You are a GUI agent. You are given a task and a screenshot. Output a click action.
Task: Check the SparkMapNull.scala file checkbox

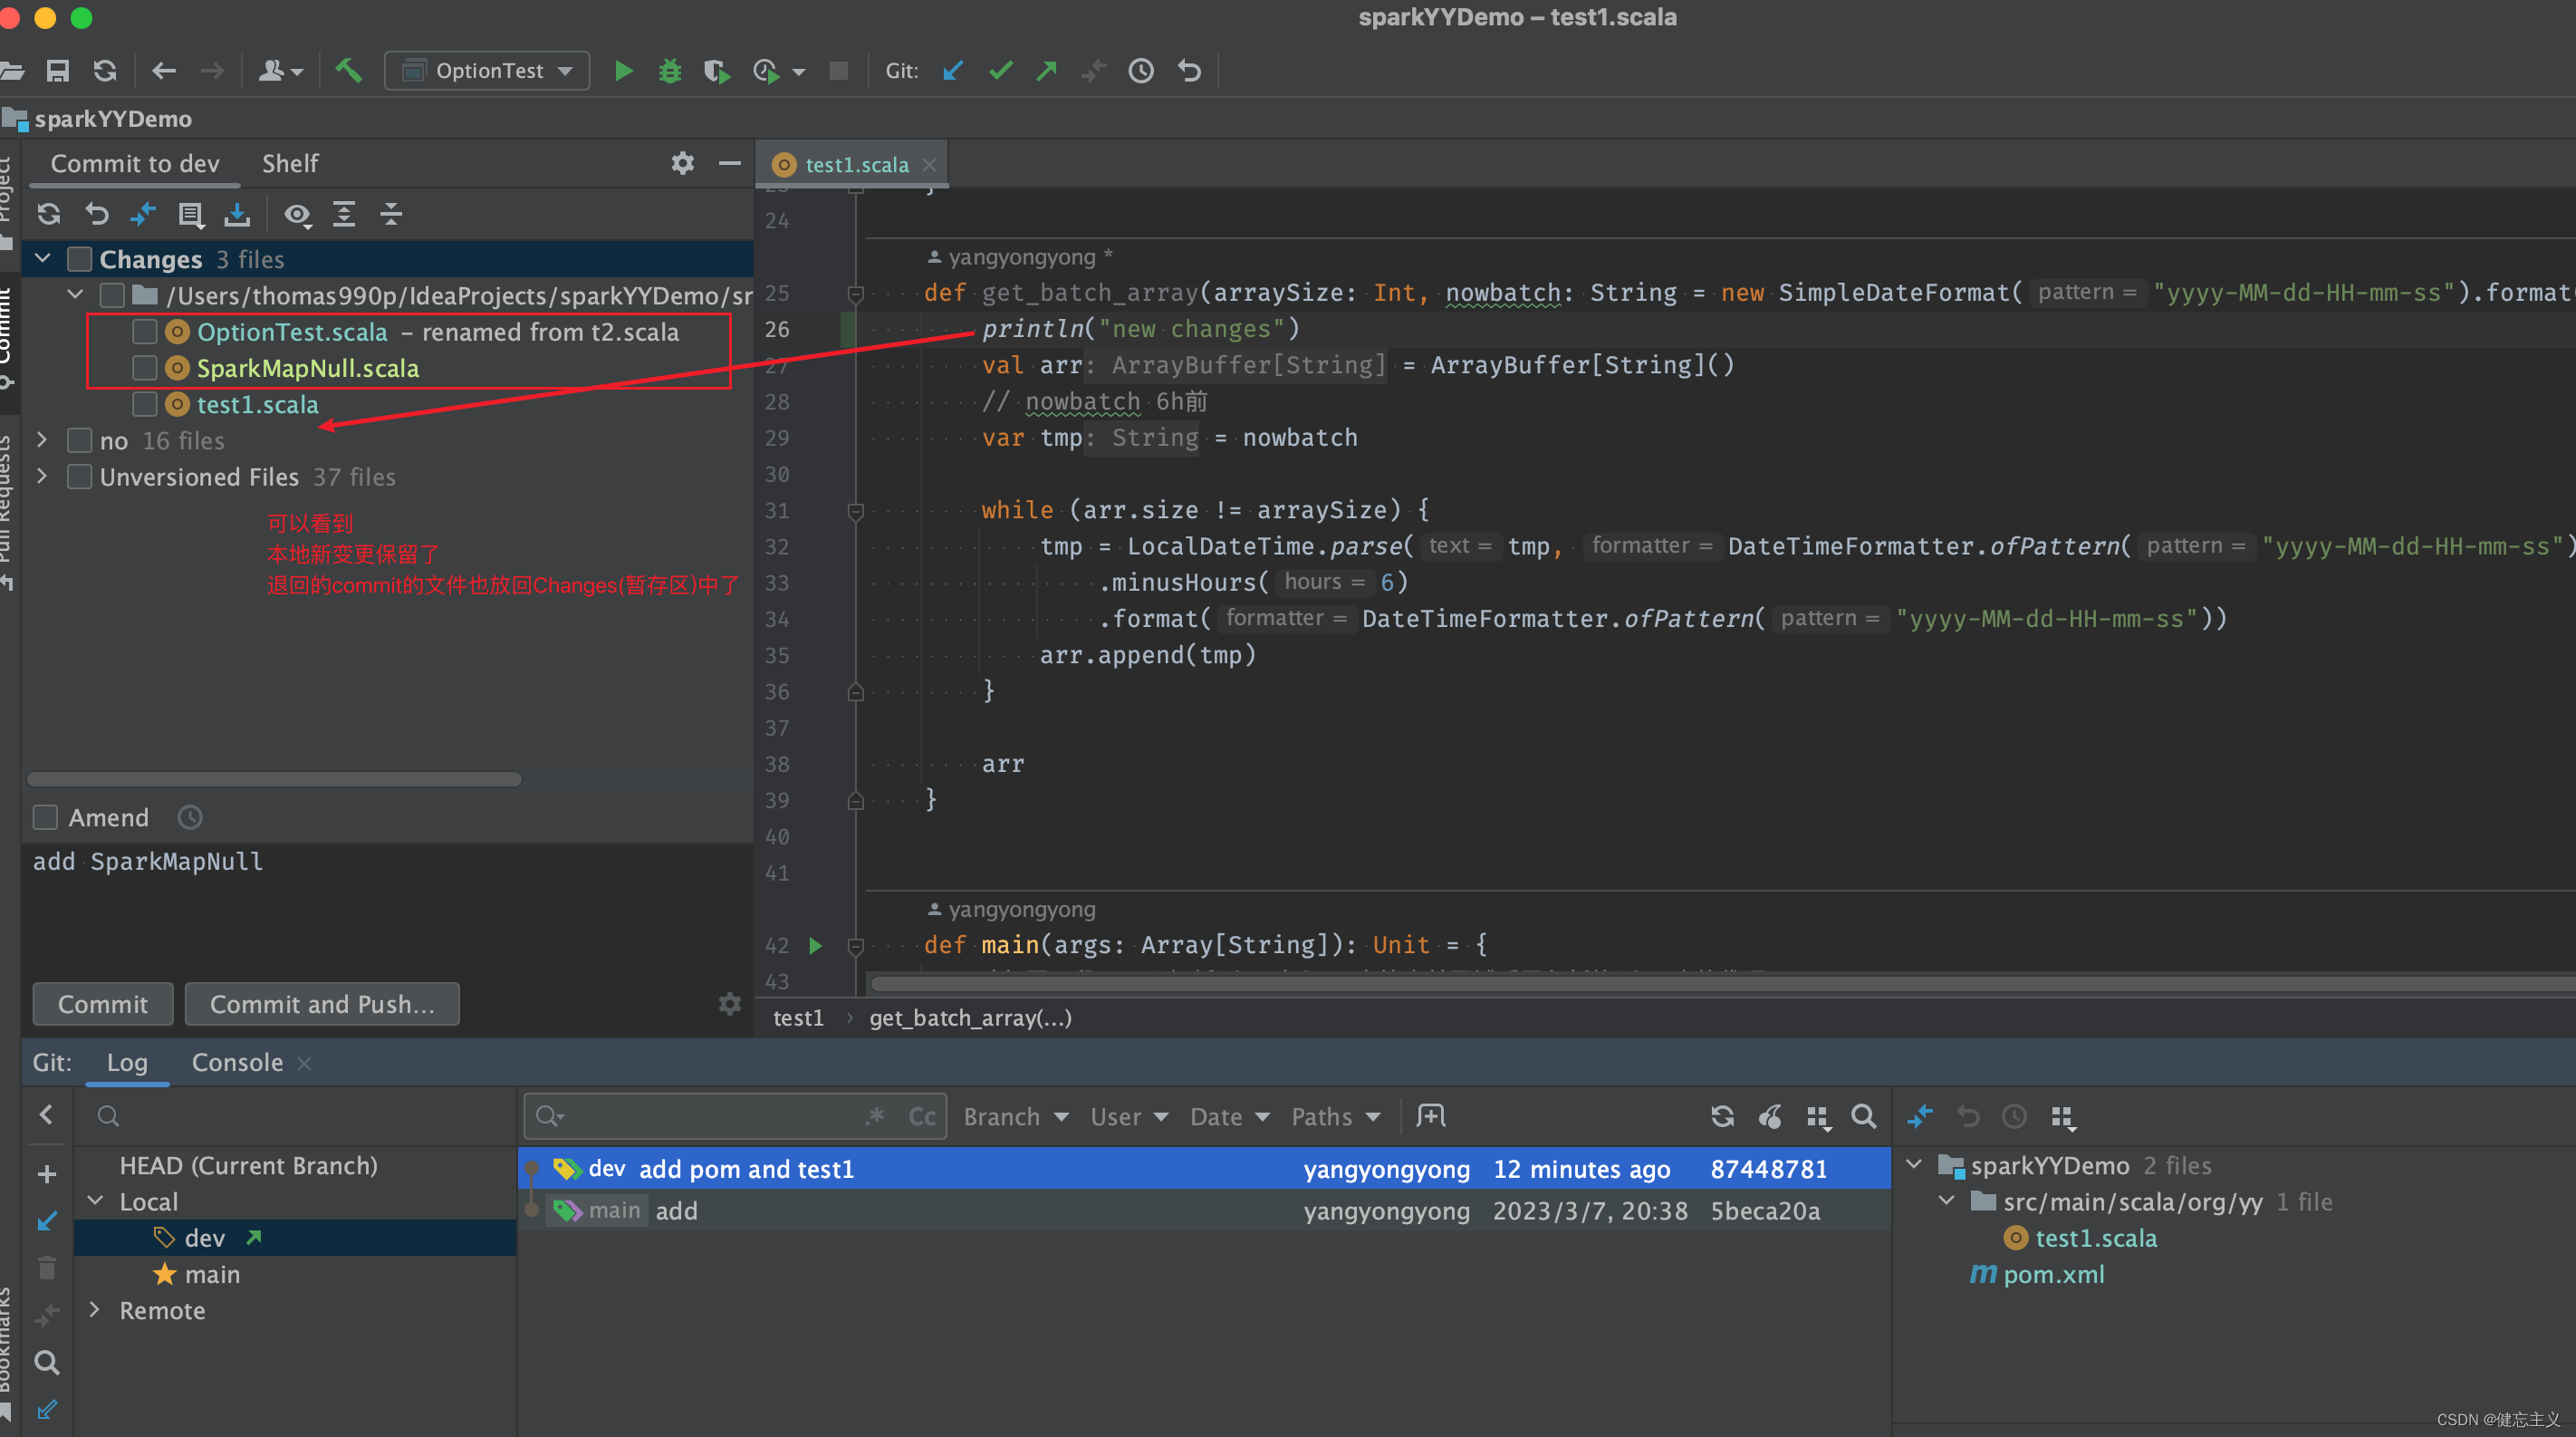pyautogui.click(x=145, y=368)
